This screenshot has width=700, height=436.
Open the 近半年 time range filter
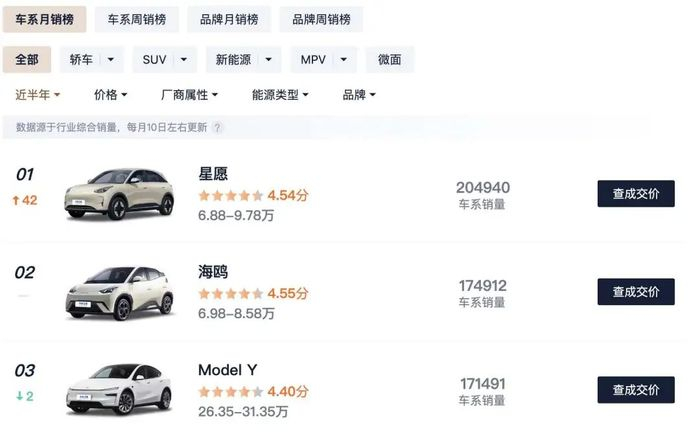(38, 95)
